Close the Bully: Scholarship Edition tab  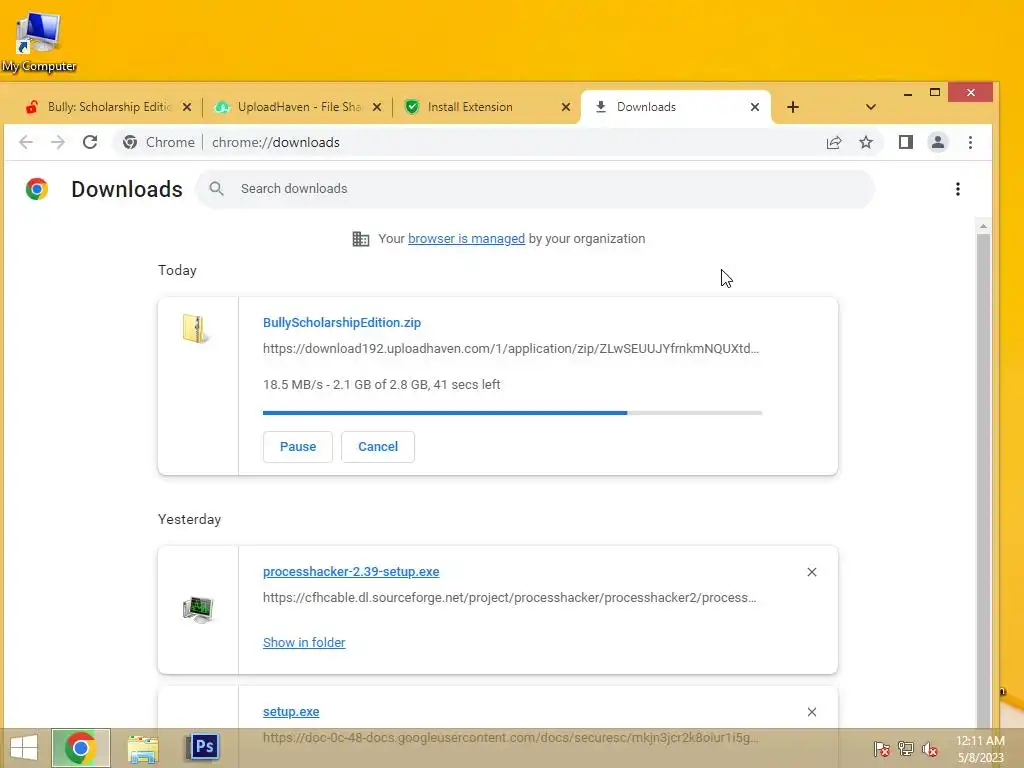tap(187, 107)
